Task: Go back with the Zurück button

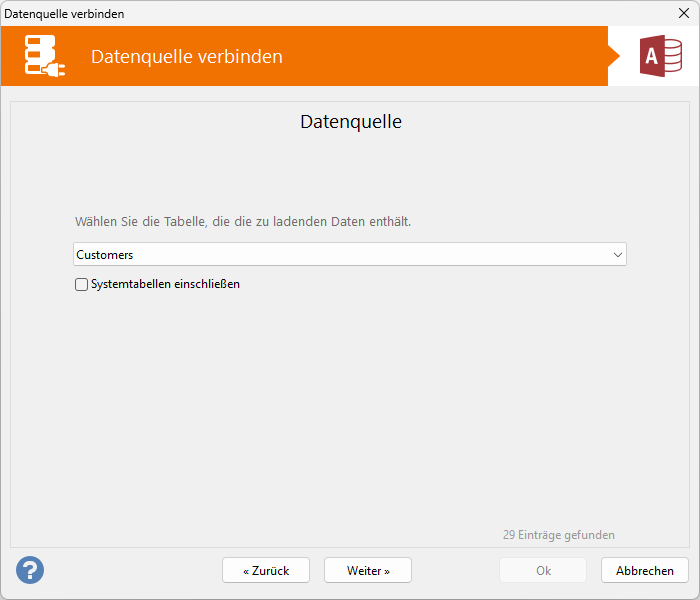Action: pos(266,570)
